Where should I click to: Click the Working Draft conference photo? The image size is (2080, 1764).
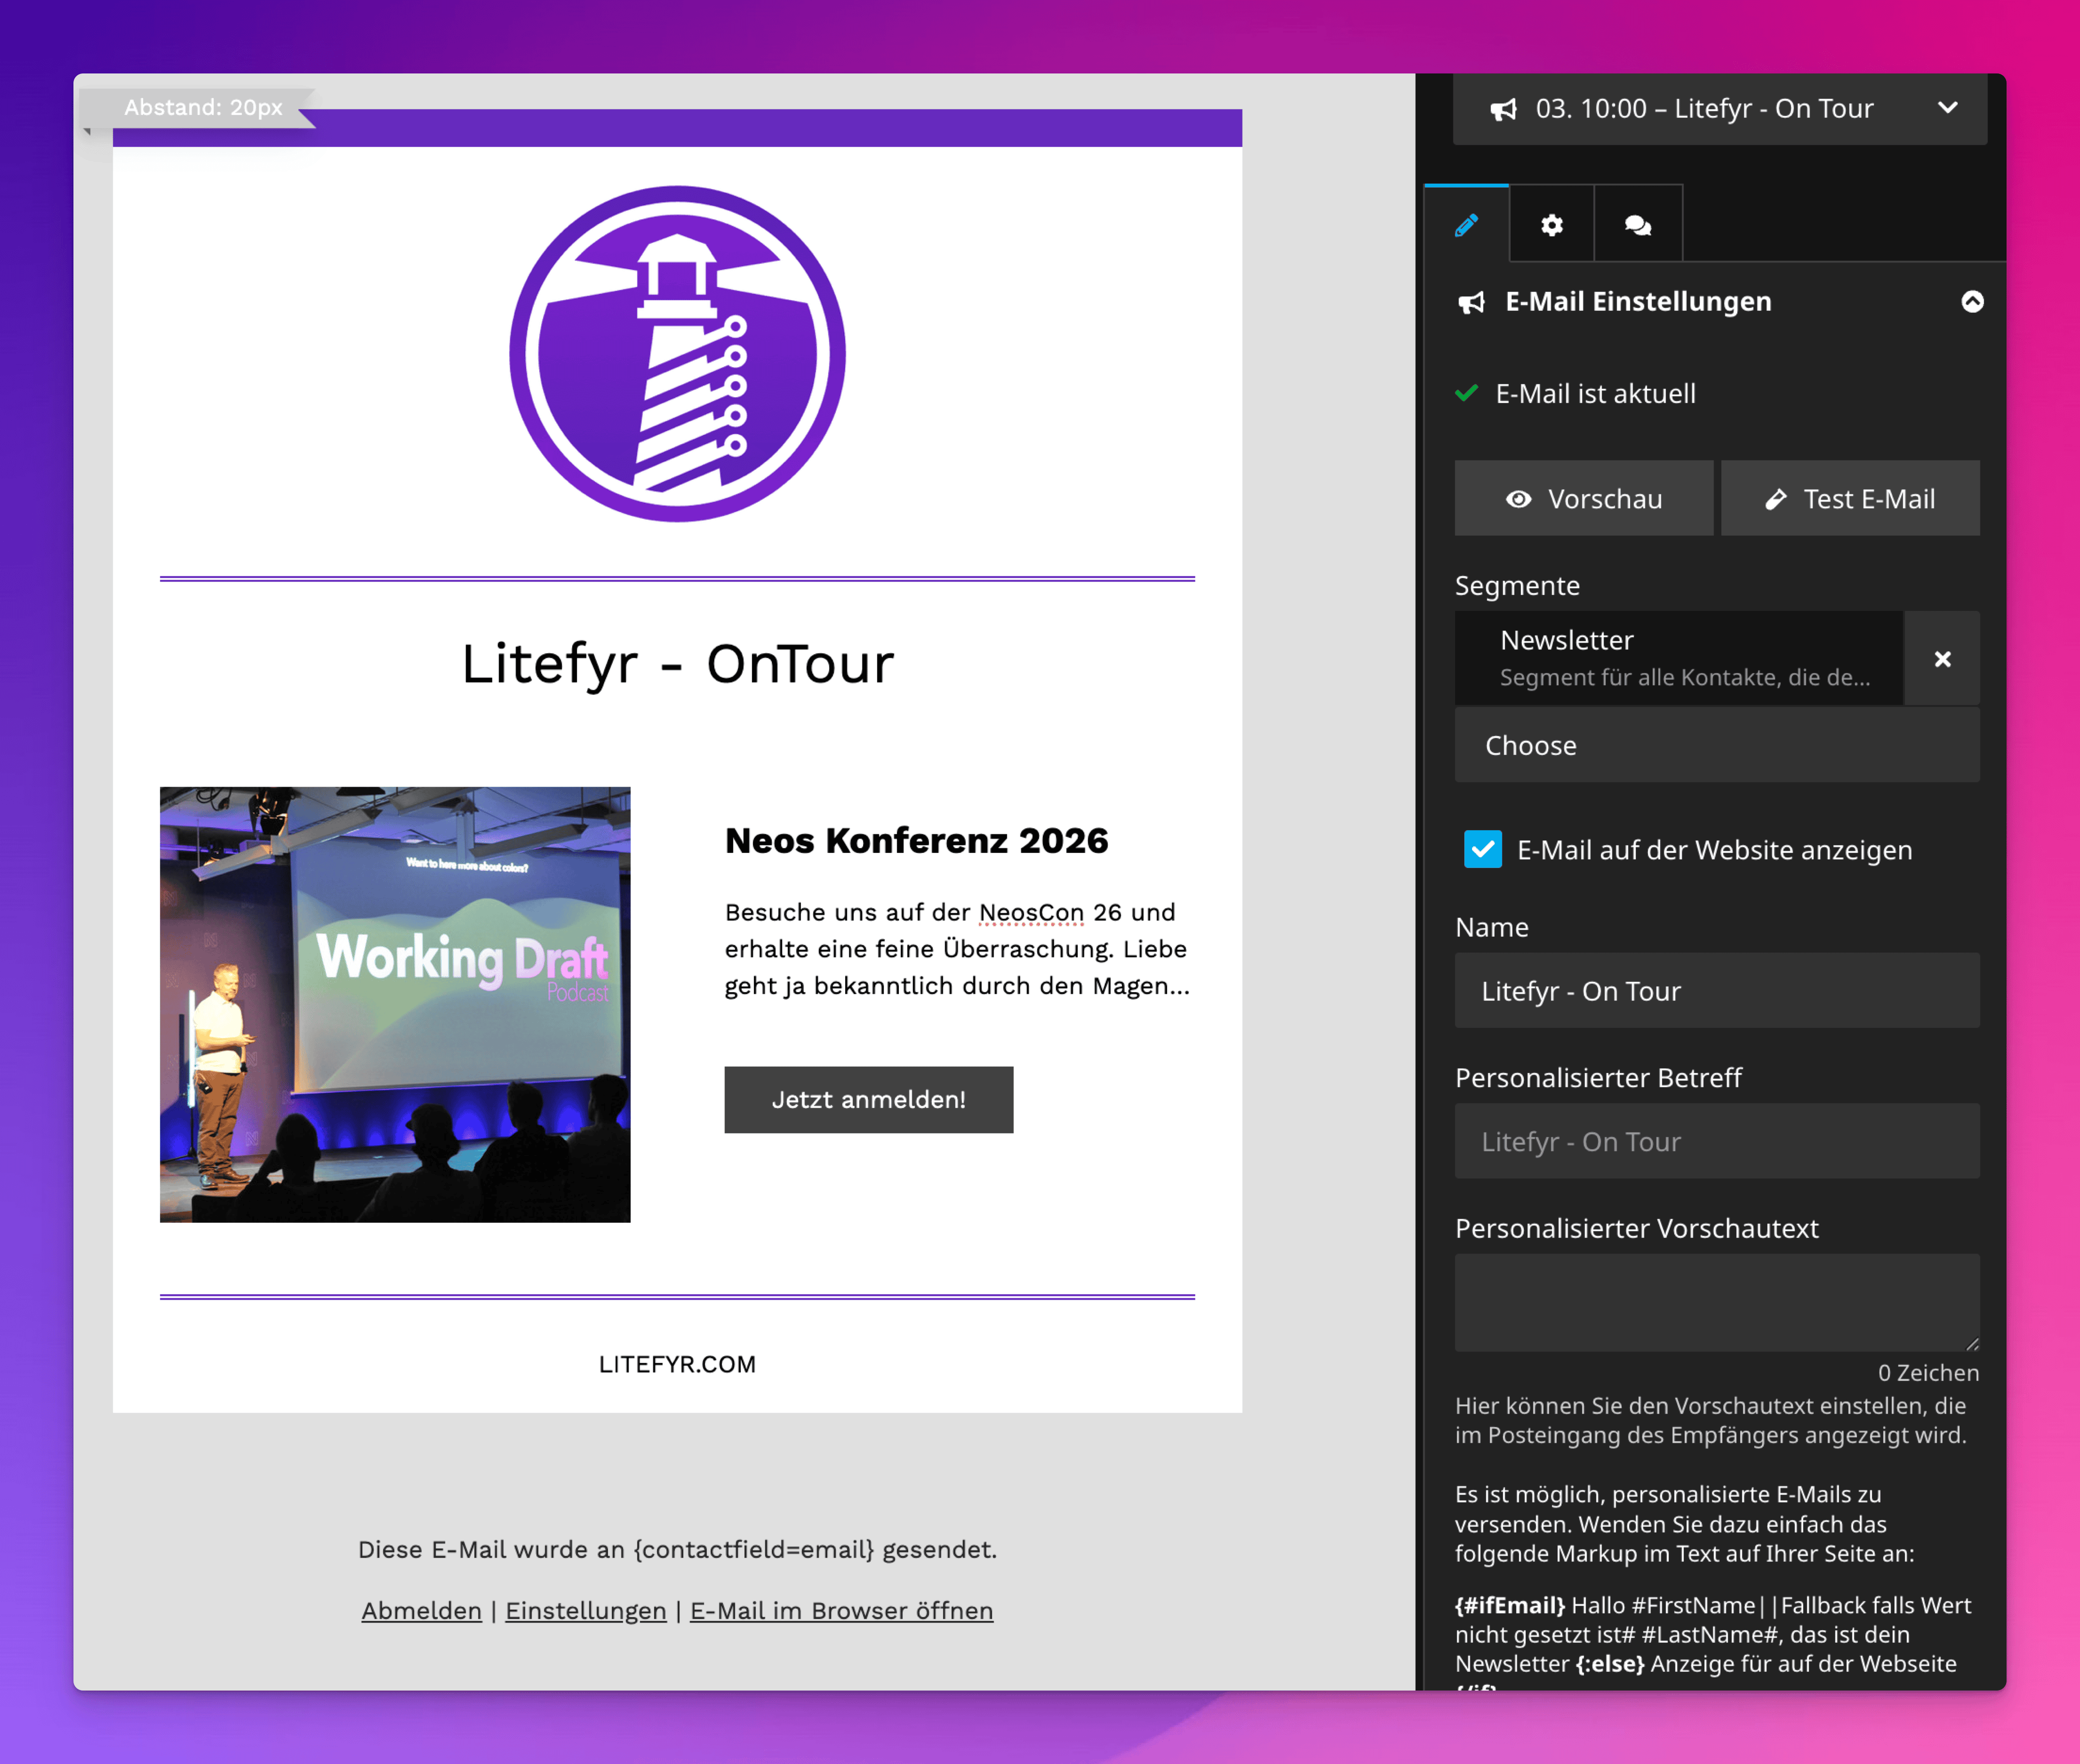point(395,1004)
